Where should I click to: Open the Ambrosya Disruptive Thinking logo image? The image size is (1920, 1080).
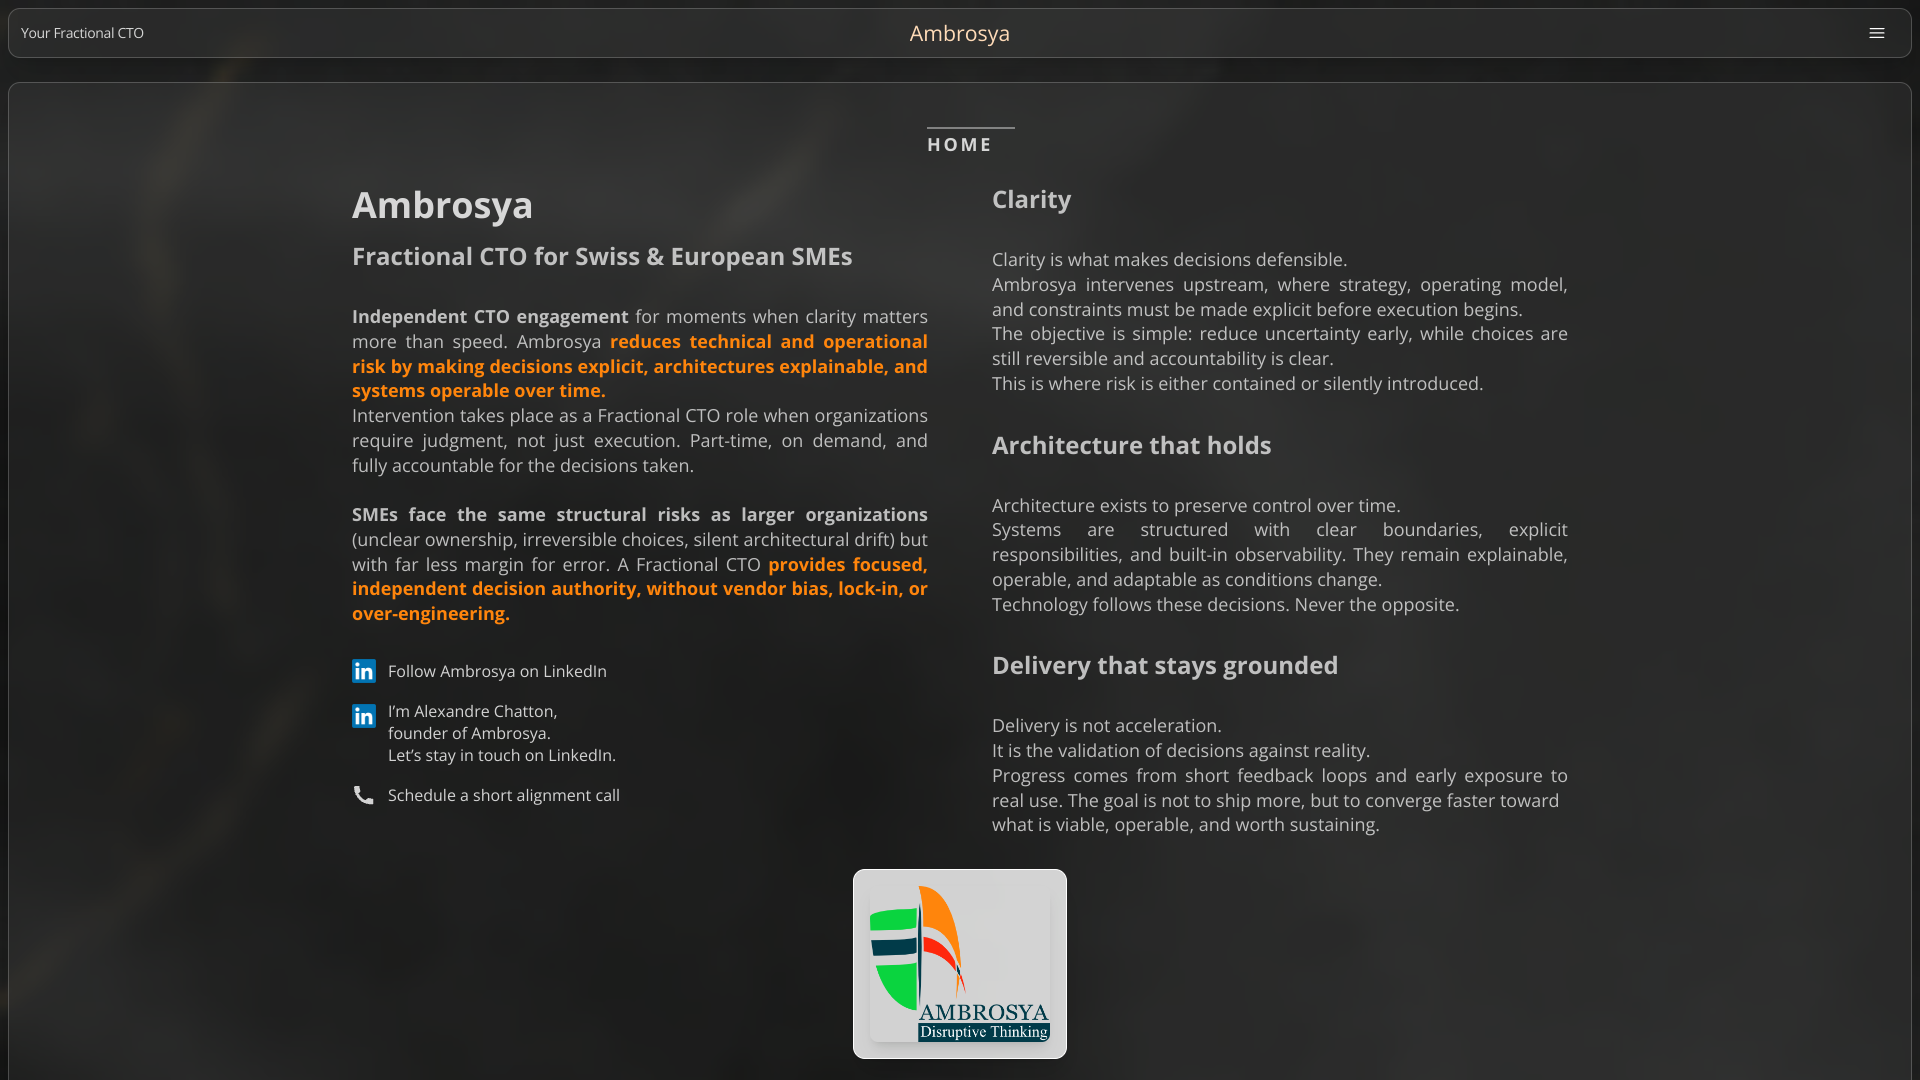click(960, 964)
